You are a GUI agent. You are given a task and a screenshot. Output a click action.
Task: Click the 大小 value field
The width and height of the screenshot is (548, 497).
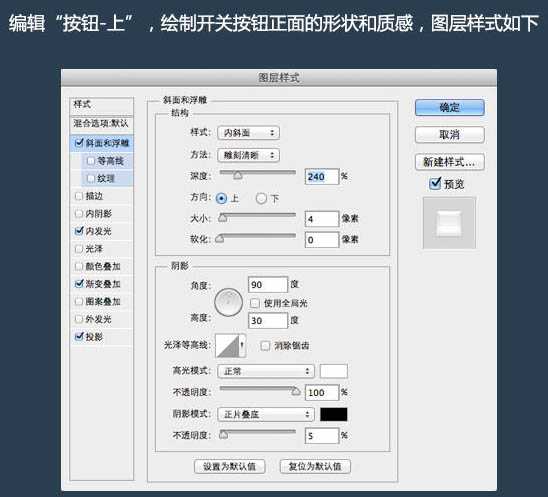[322, 219]
